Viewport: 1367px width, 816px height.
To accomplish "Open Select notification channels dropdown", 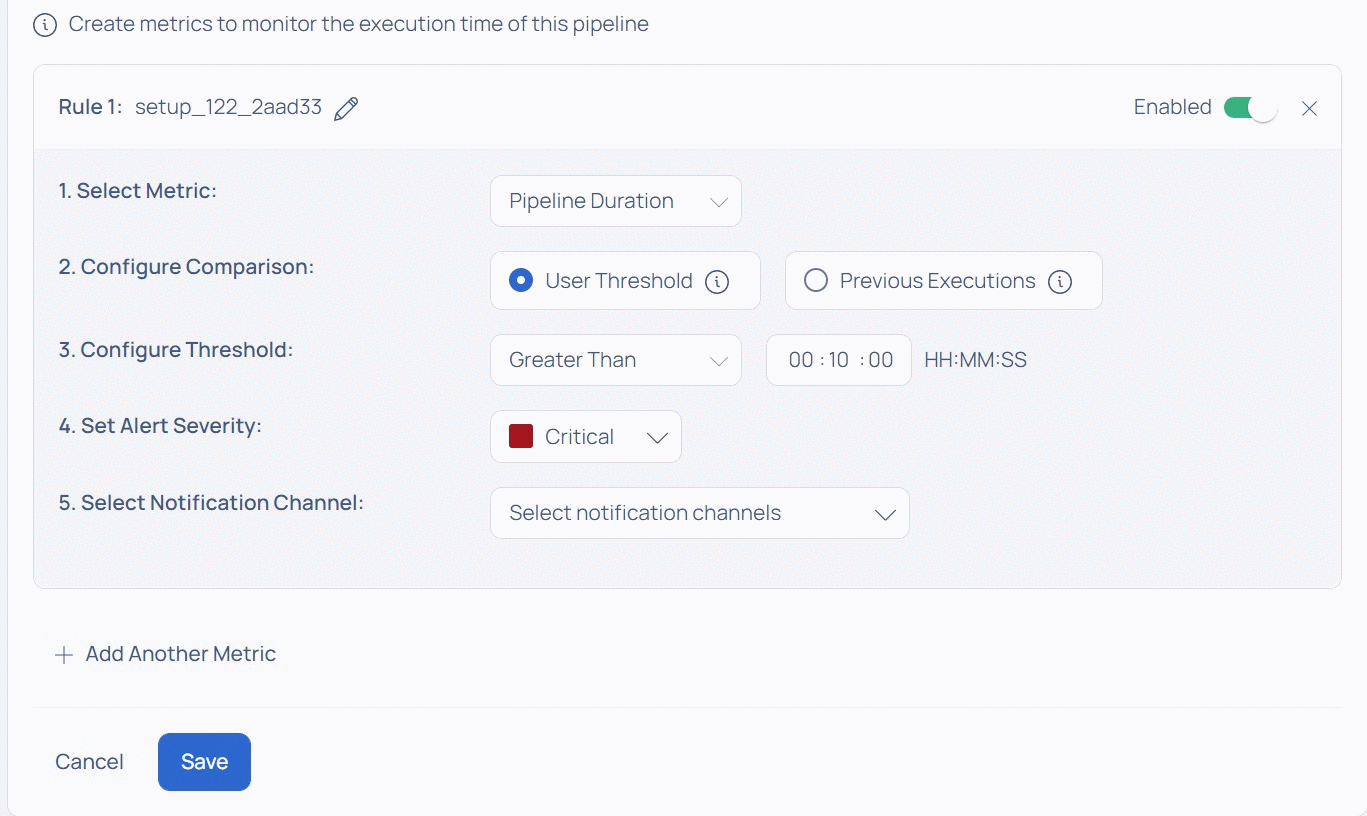I will (x=700, y=513).
